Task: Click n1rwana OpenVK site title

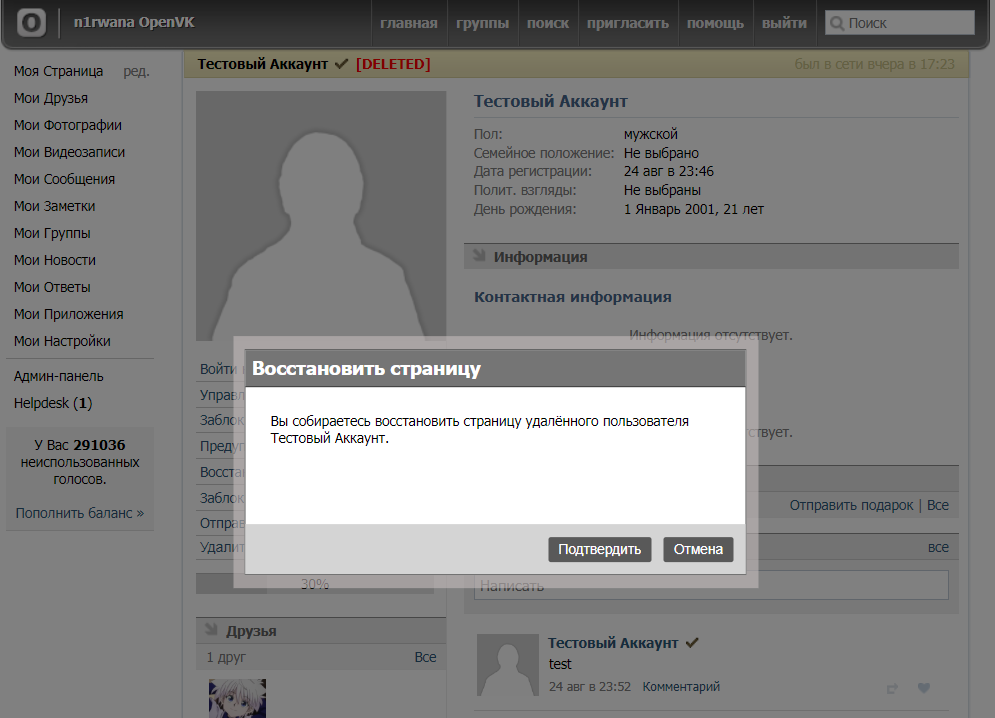Action: 134,22
